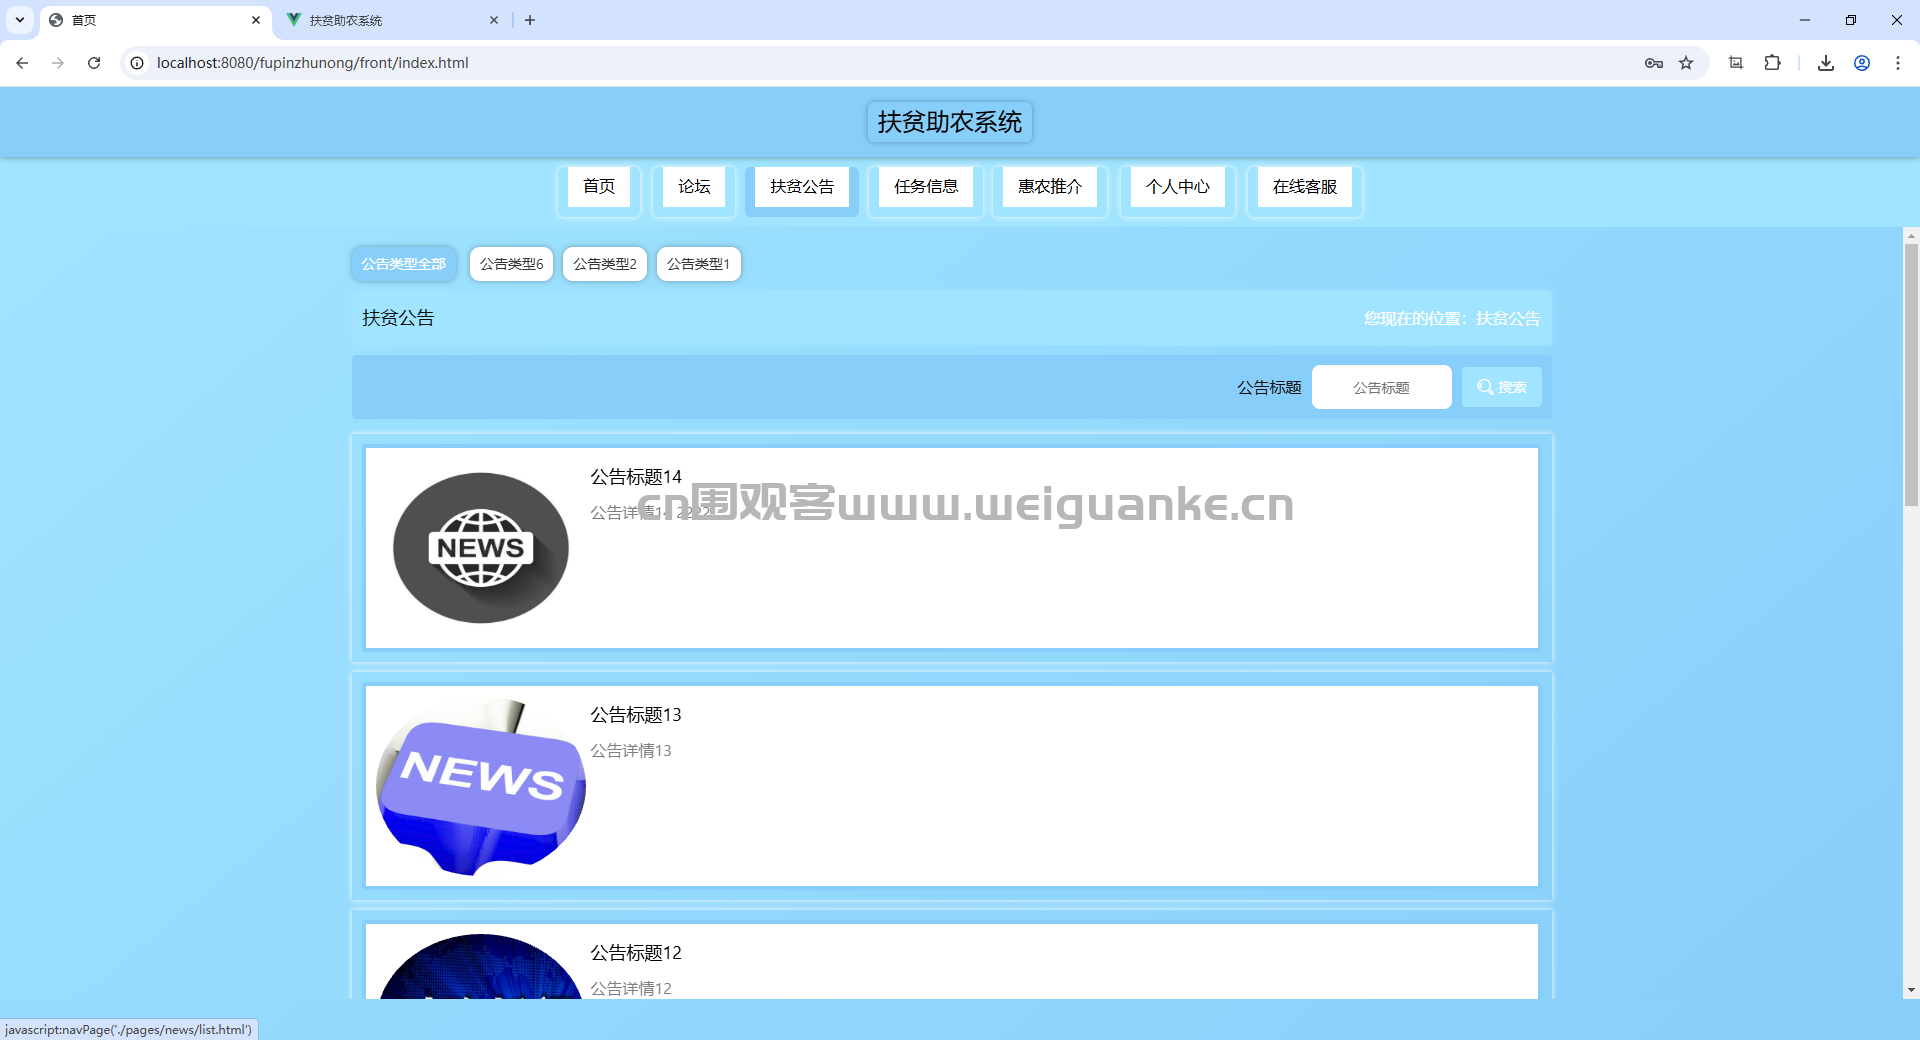The width and height of the screenshot is (1920, 1040).
Task: Open the 论坛 navigation item
Action: click(694, 187)
